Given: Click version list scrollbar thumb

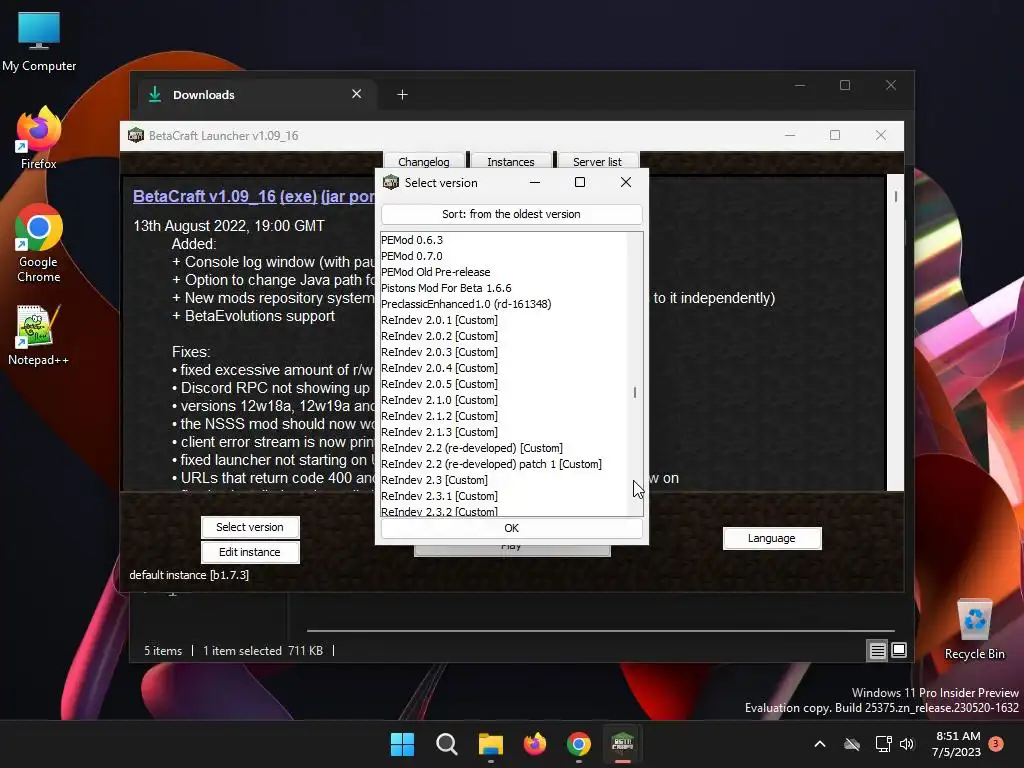Looking at the screenshot, I should click(x=635, y=392).
